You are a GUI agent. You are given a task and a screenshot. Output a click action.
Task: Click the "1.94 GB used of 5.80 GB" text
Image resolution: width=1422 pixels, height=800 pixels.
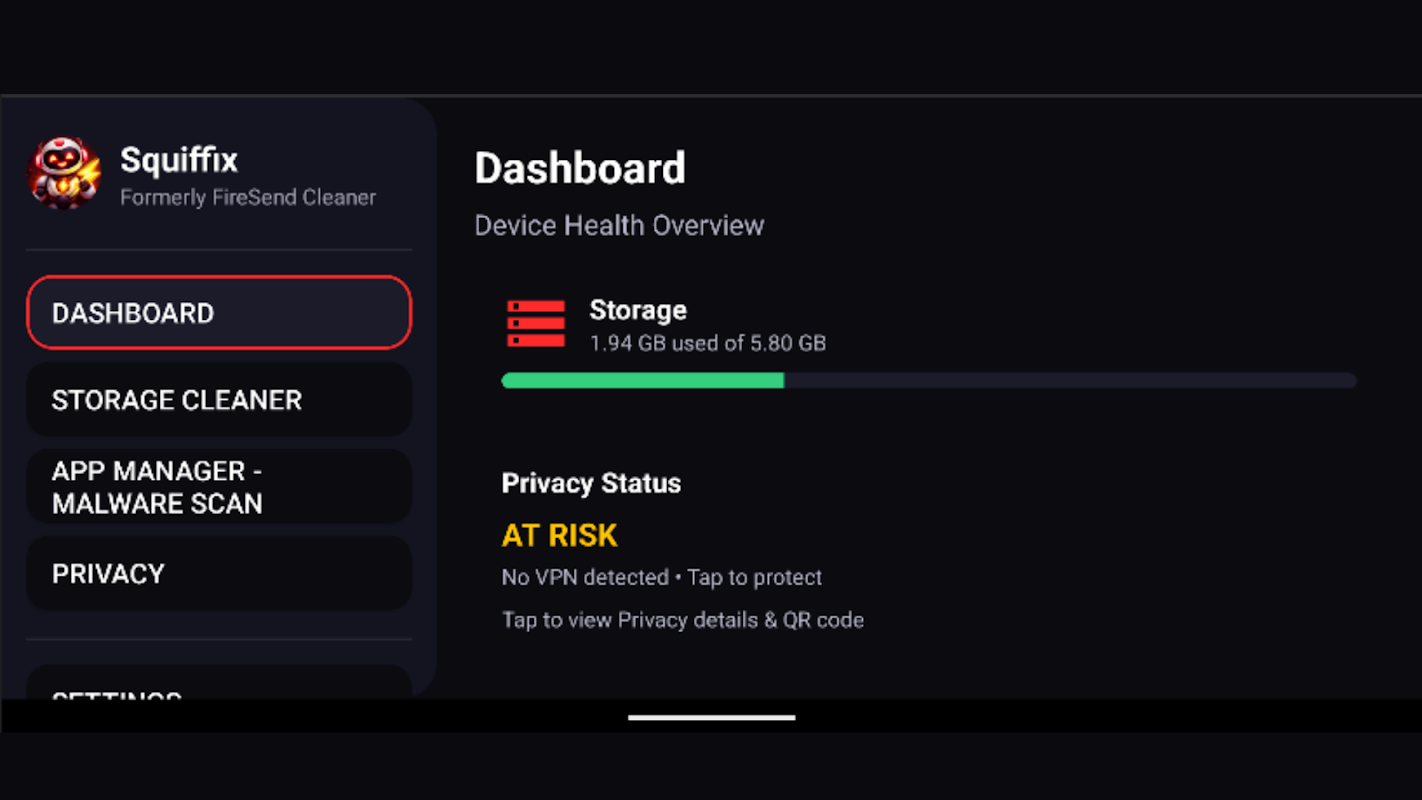[x=707, y=344]
